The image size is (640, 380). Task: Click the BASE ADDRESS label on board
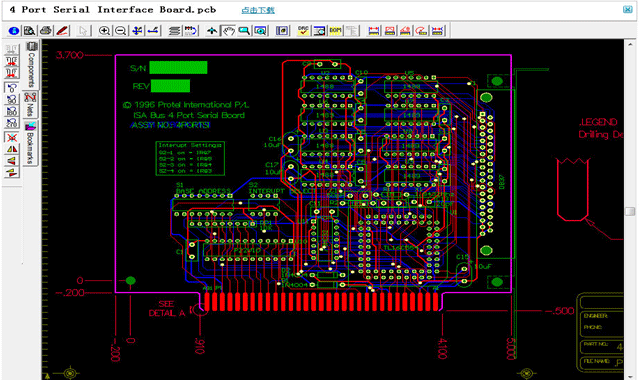pyautogui.click(x=203, y=191)
